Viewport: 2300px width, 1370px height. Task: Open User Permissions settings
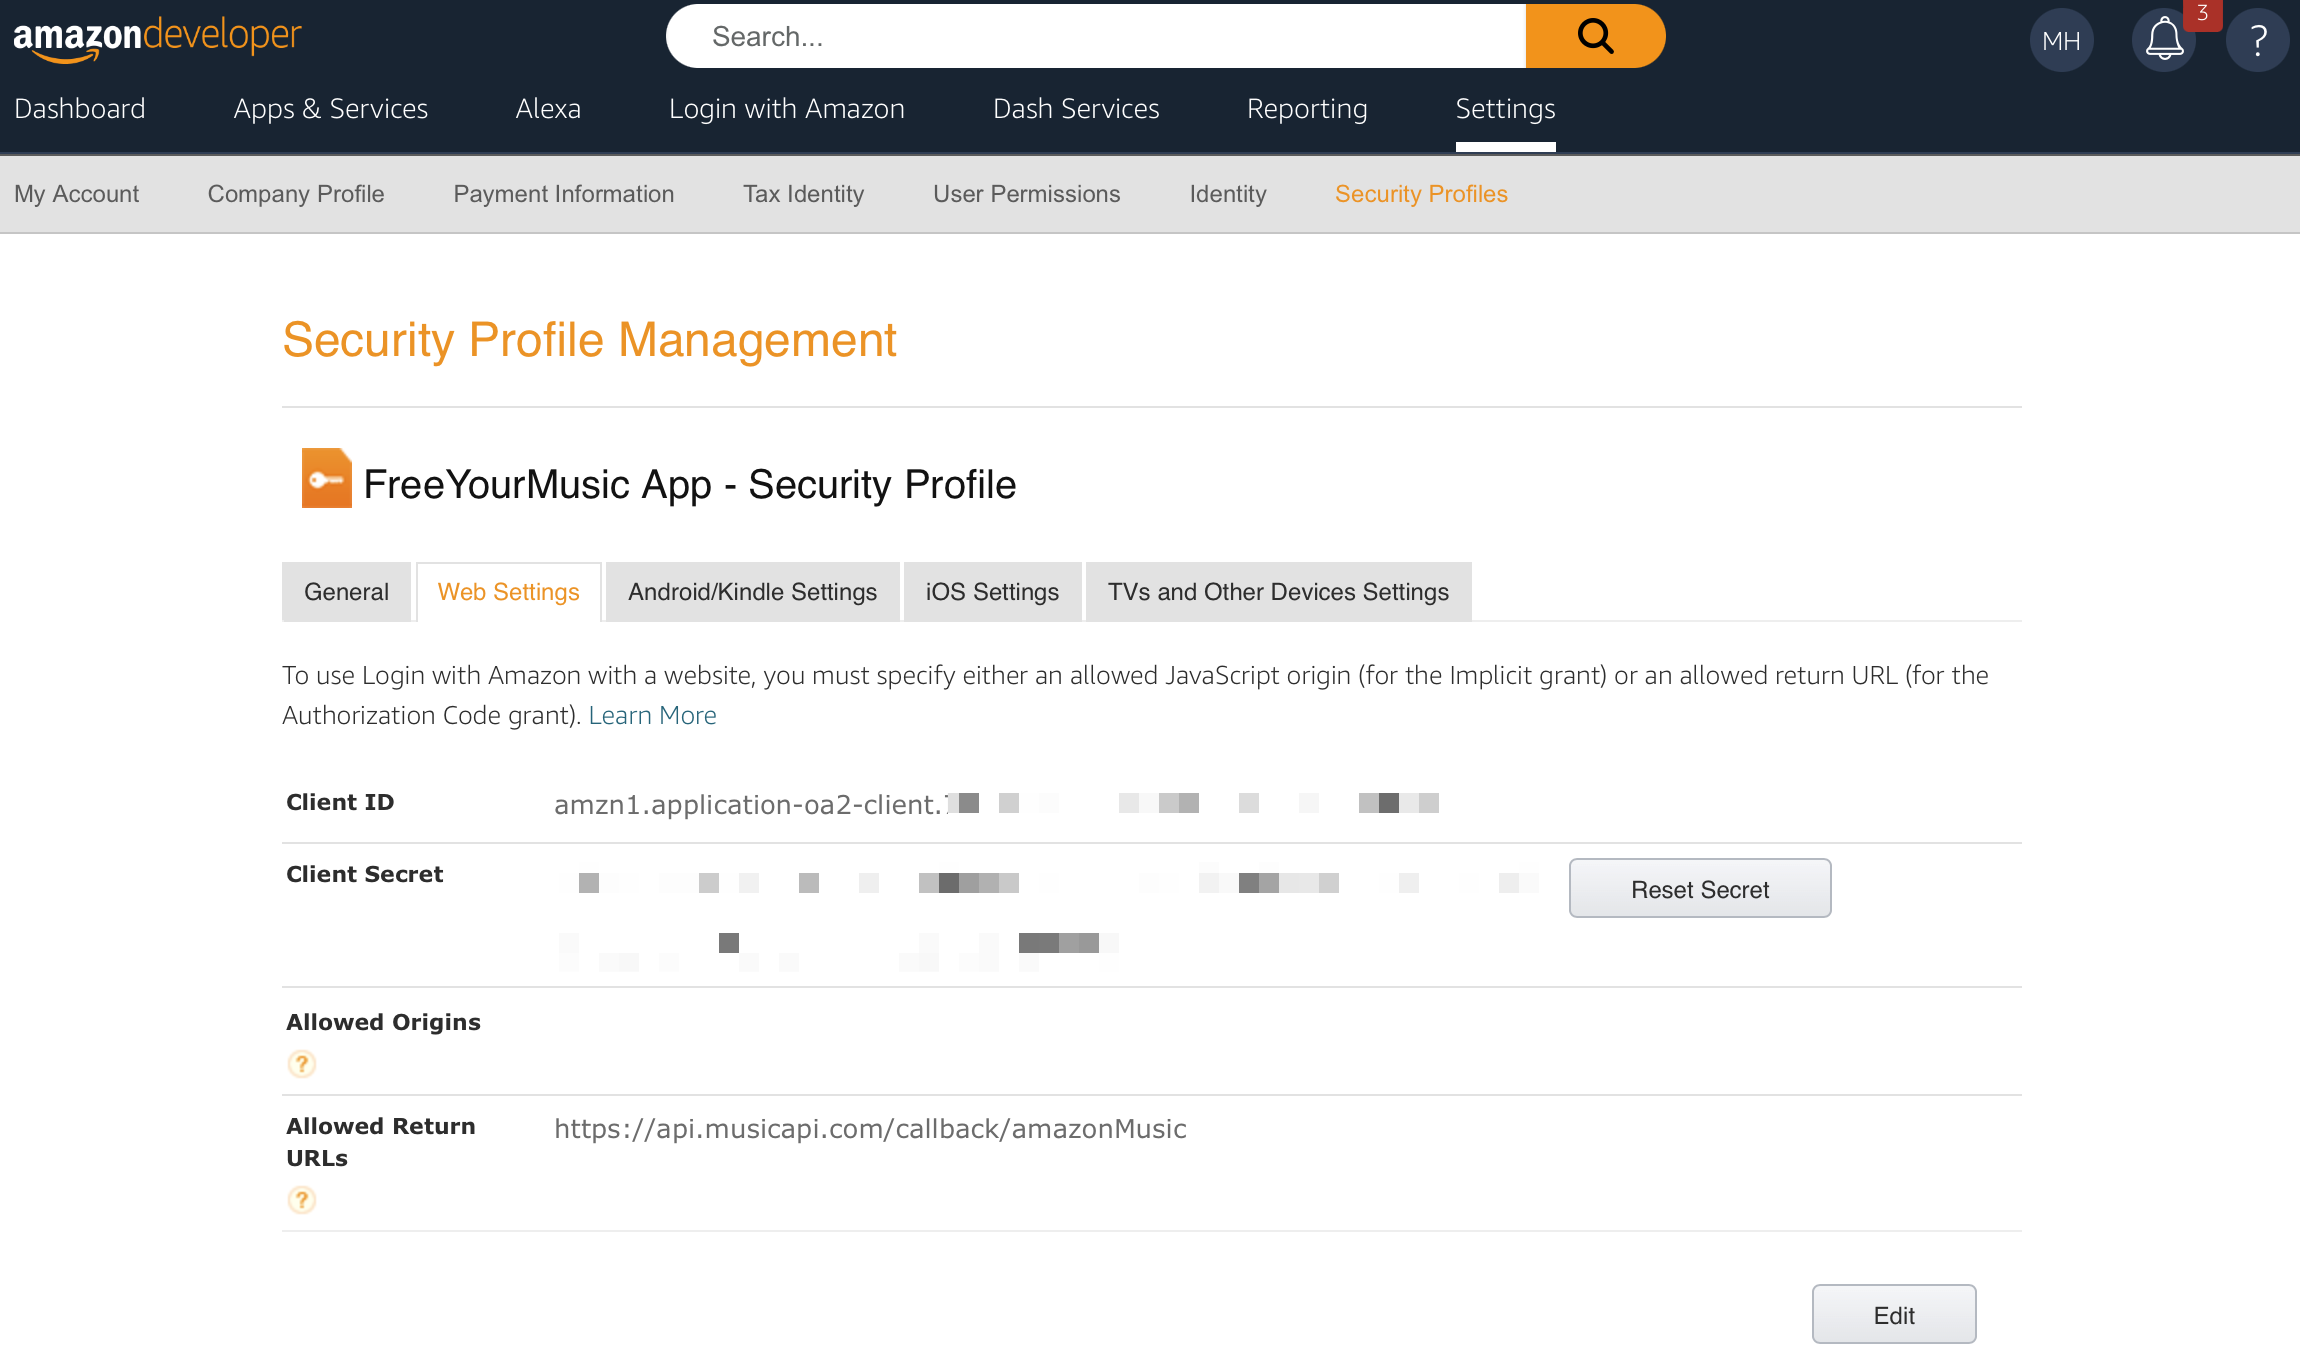click(1026, 194)
